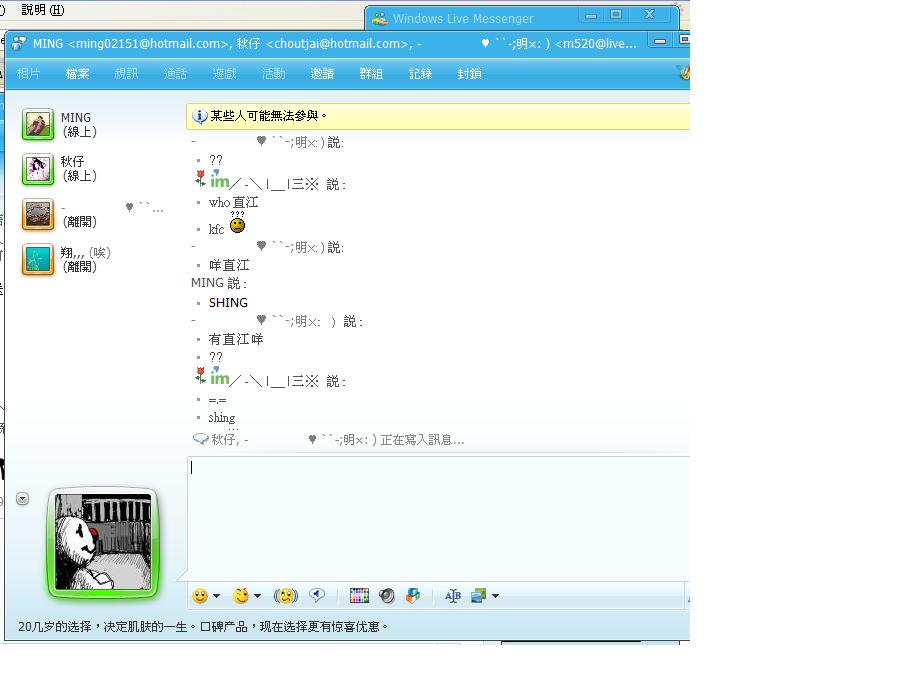Open the wink picker icon
The width and height of the screenshot is (900, 700).
point(241,596)
